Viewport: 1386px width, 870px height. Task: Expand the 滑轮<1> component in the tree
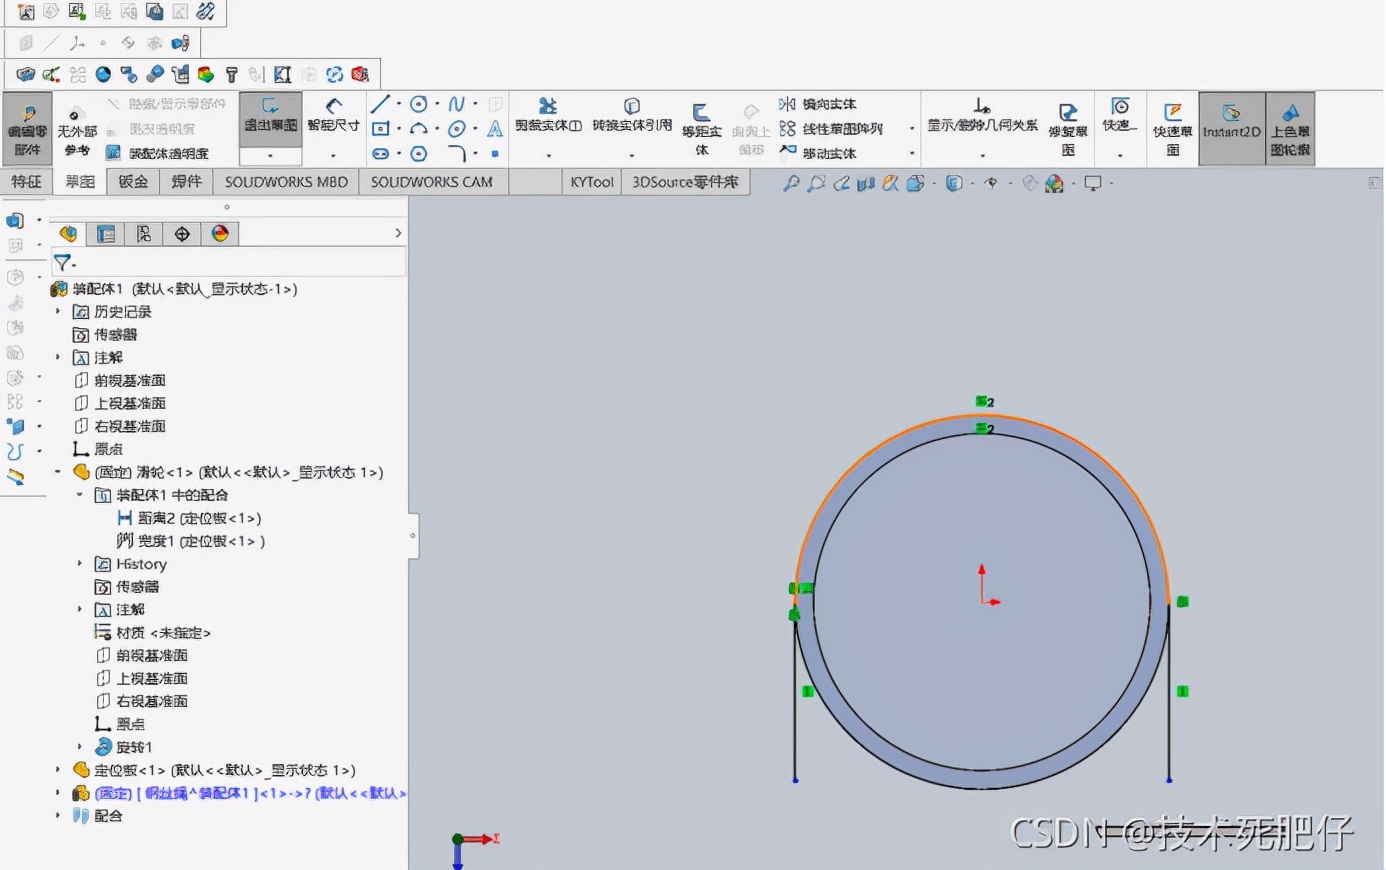56,471
